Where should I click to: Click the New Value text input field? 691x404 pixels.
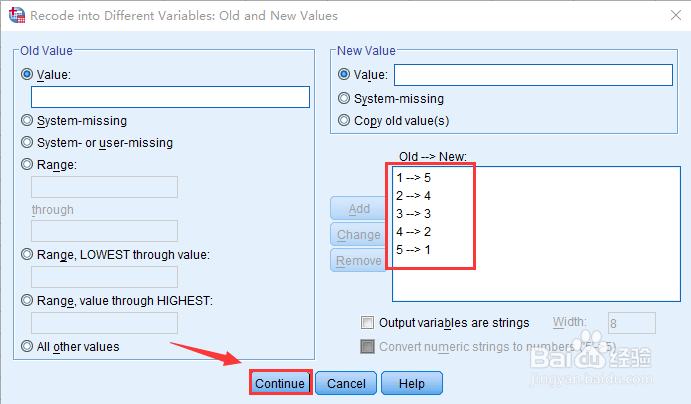click(533, 75)
